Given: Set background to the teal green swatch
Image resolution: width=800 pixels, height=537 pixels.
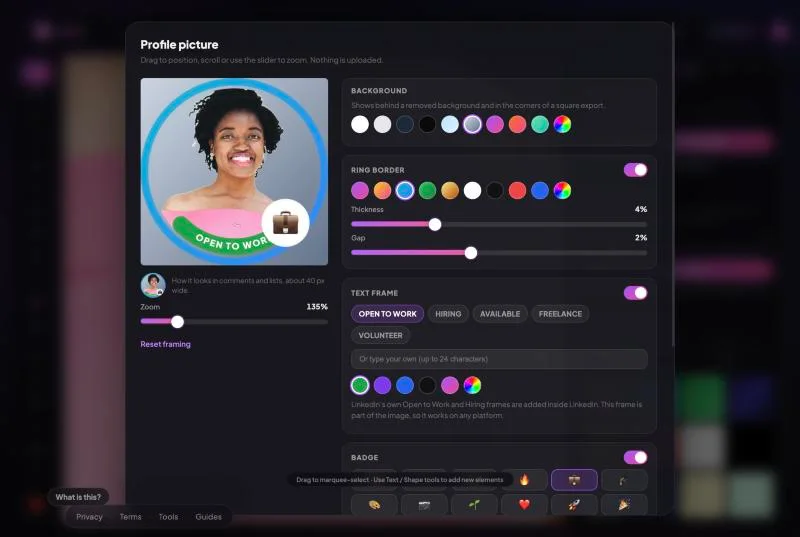Looking at the screenshot, I should coord(540,124).
